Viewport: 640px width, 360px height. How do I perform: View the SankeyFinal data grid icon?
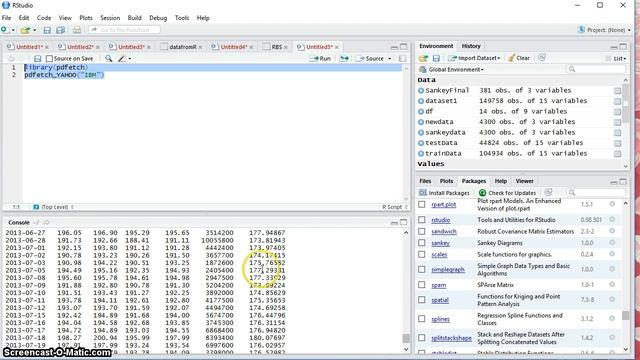coord(618,91)
